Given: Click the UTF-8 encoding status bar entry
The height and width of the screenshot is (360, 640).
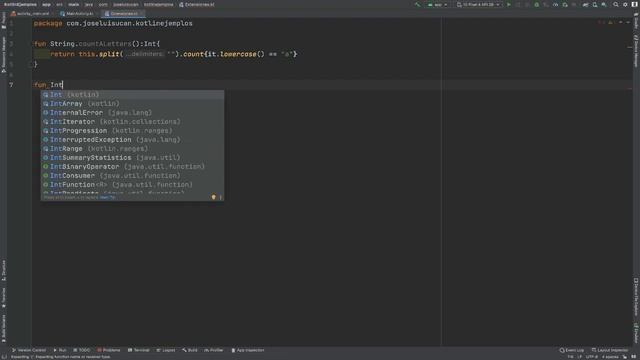Looking at the screenshot, I should pyautogui.click(x=592, y=357).
